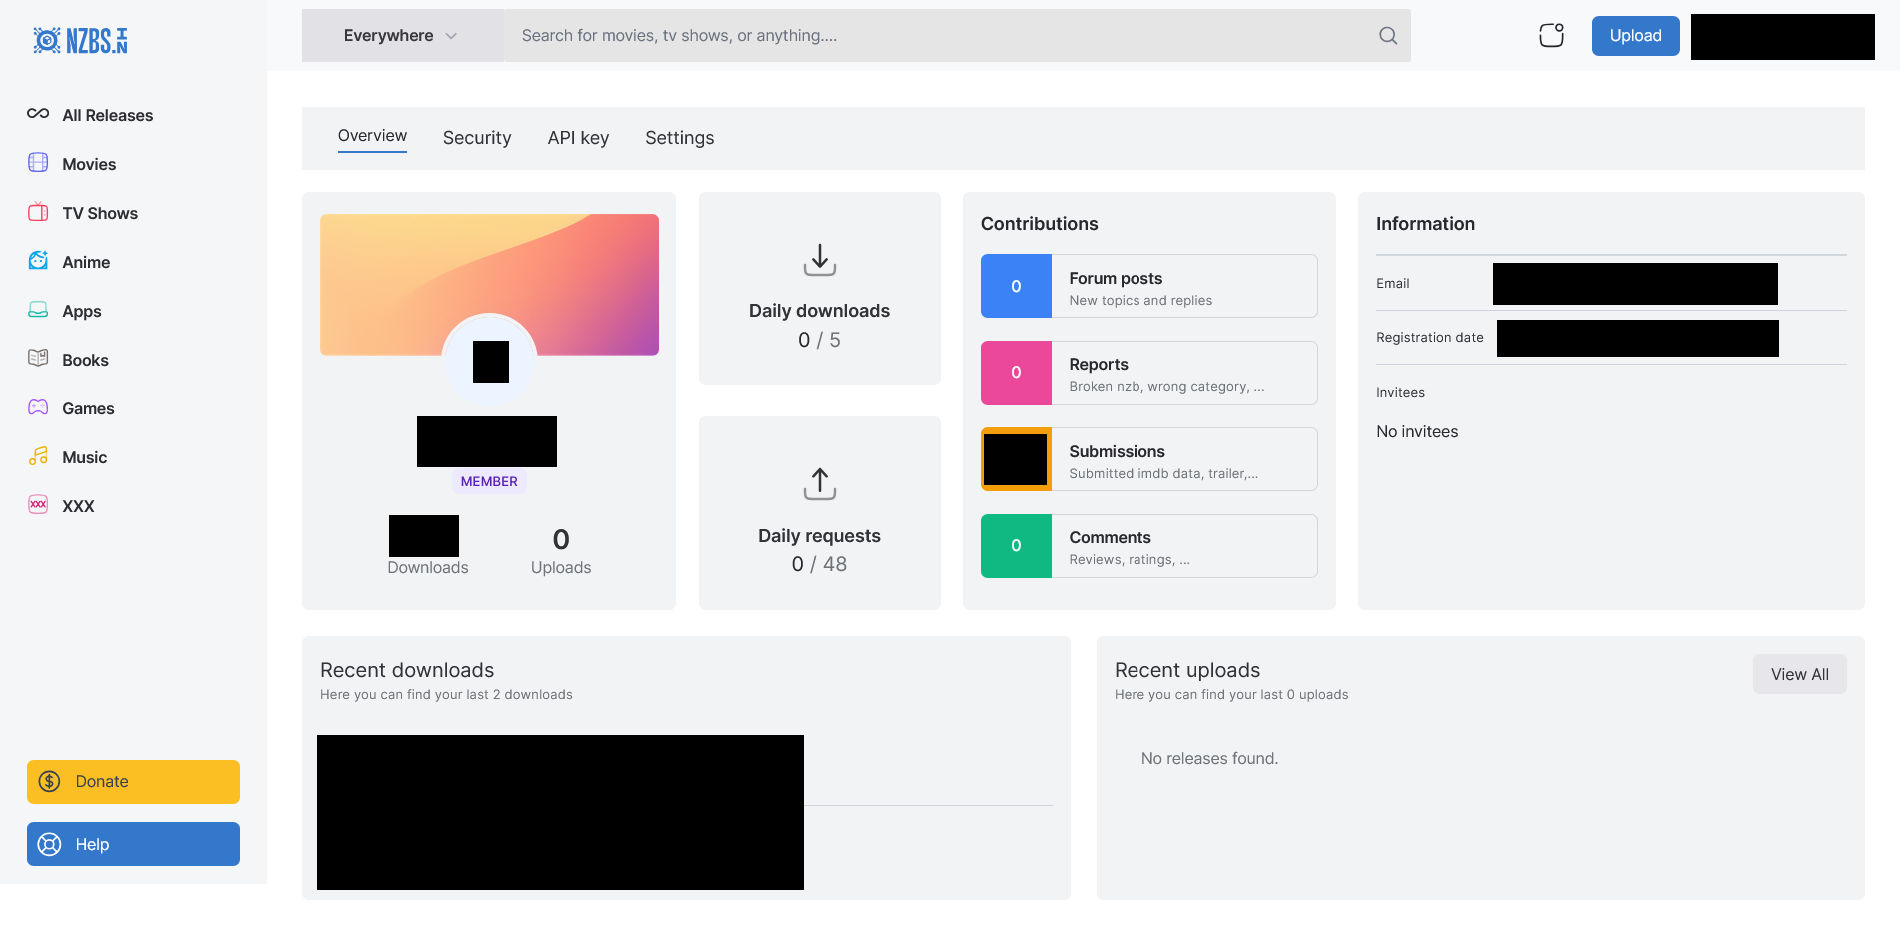The width and height of the screenshot is (1901, 926).
Task: Click the pink Reports count badge
Action: coord(1016,373)
